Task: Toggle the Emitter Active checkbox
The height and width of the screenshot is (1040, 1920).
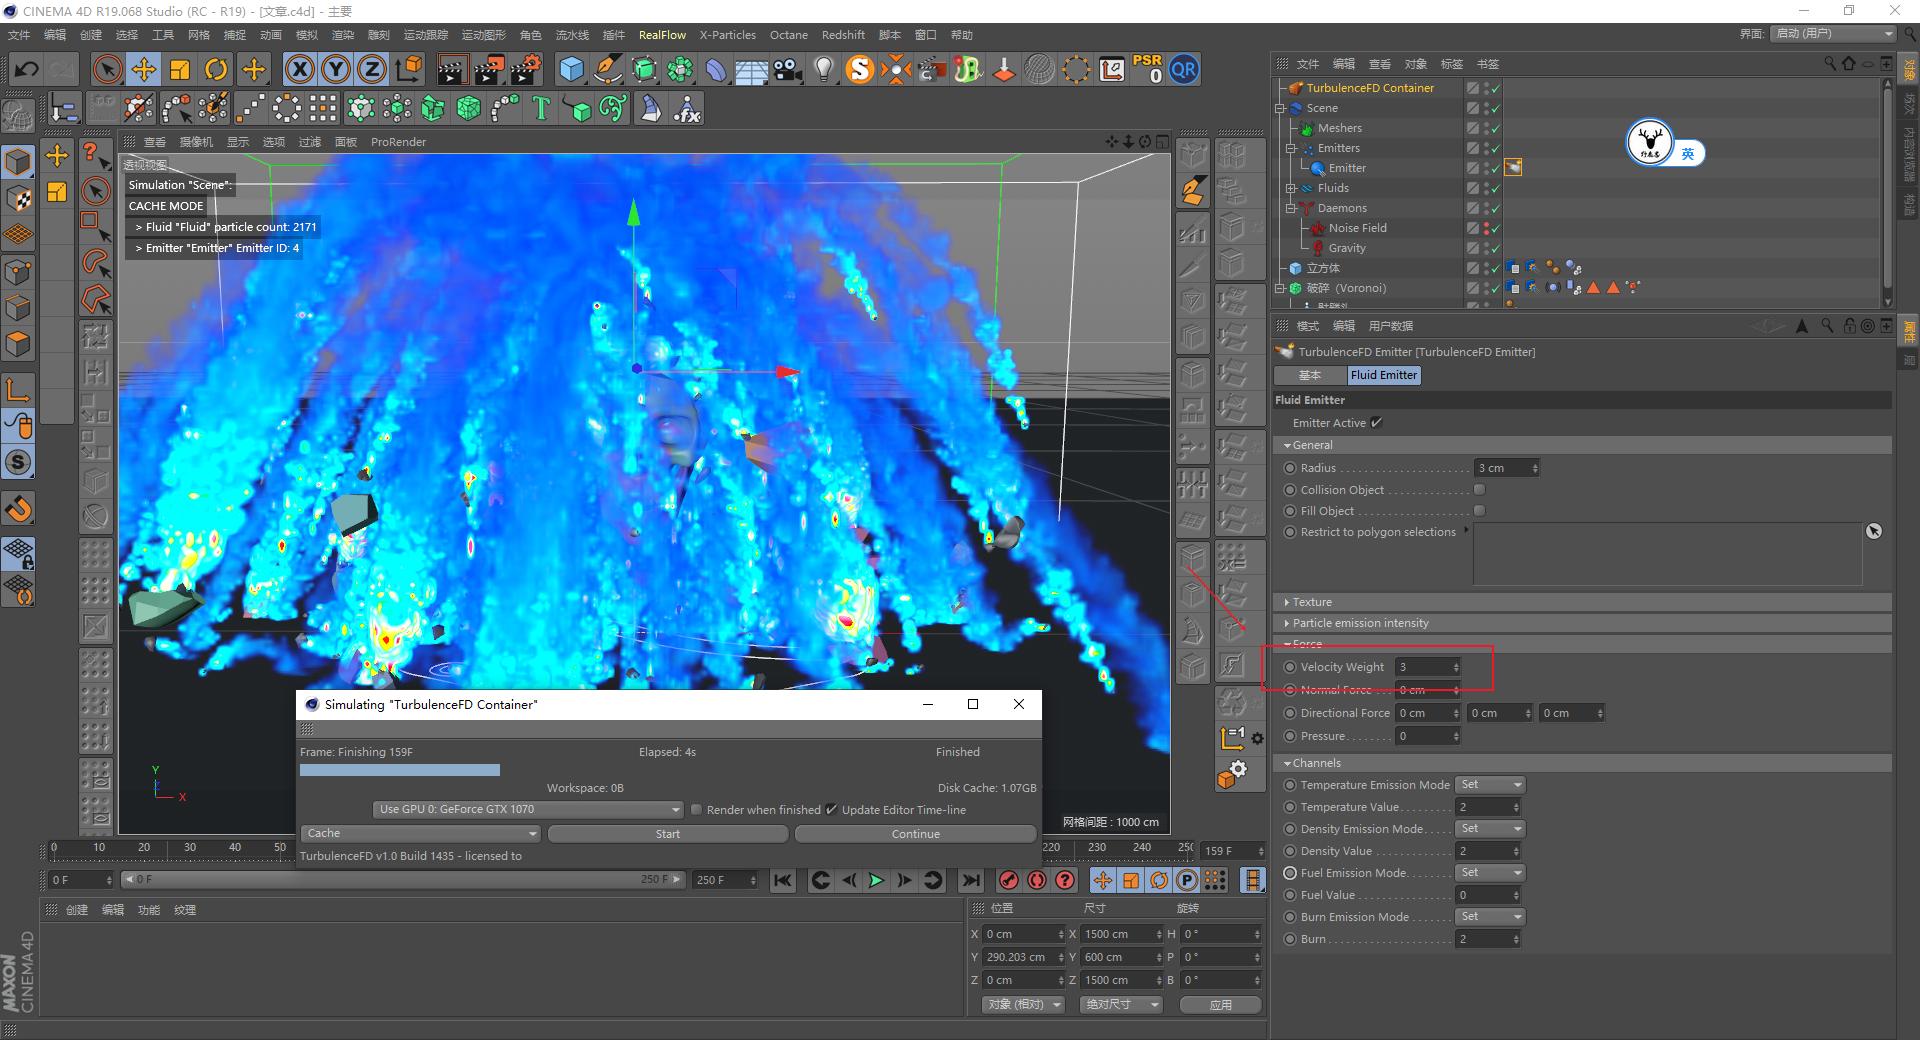Action: pyautogui.click(x=1377, y=422)
